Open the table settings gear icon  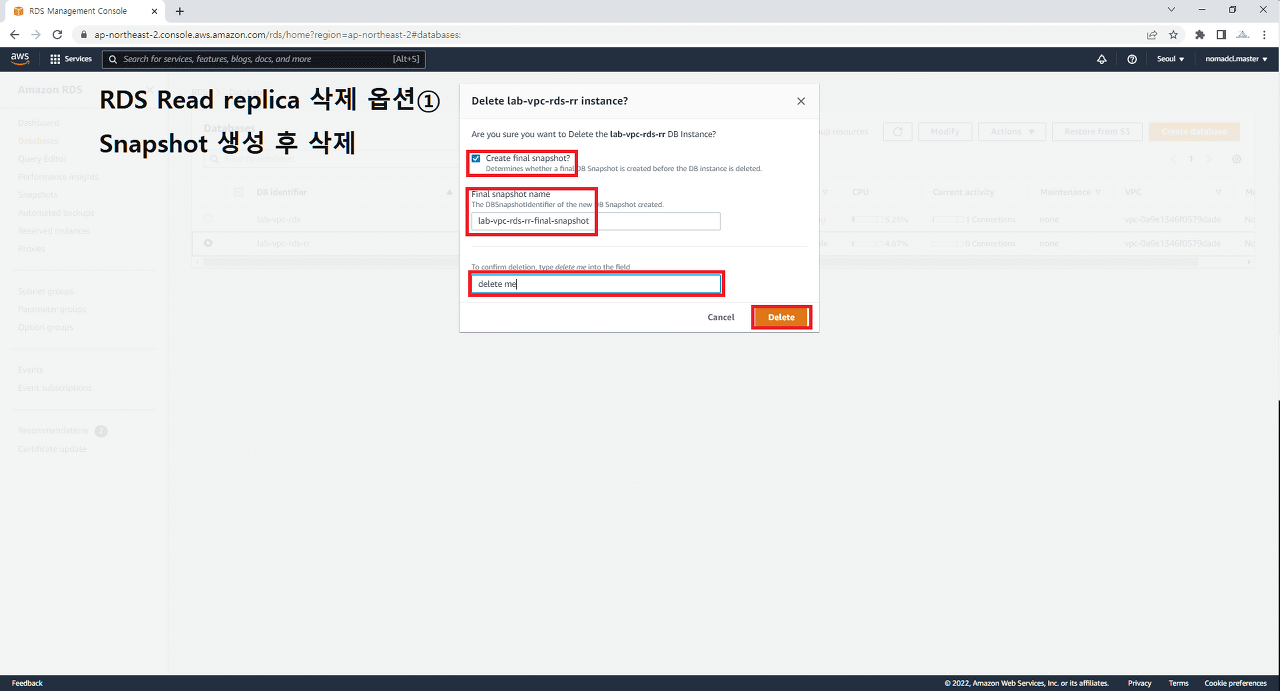(x=1236, y=159)
